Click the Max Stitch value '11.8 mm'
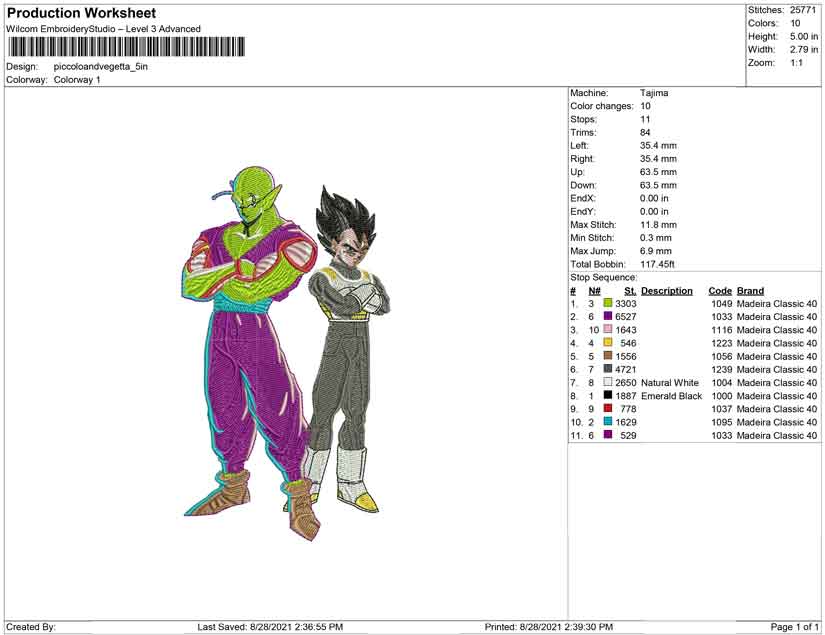Screen dimensions: 825x635 tap(658, 225)
